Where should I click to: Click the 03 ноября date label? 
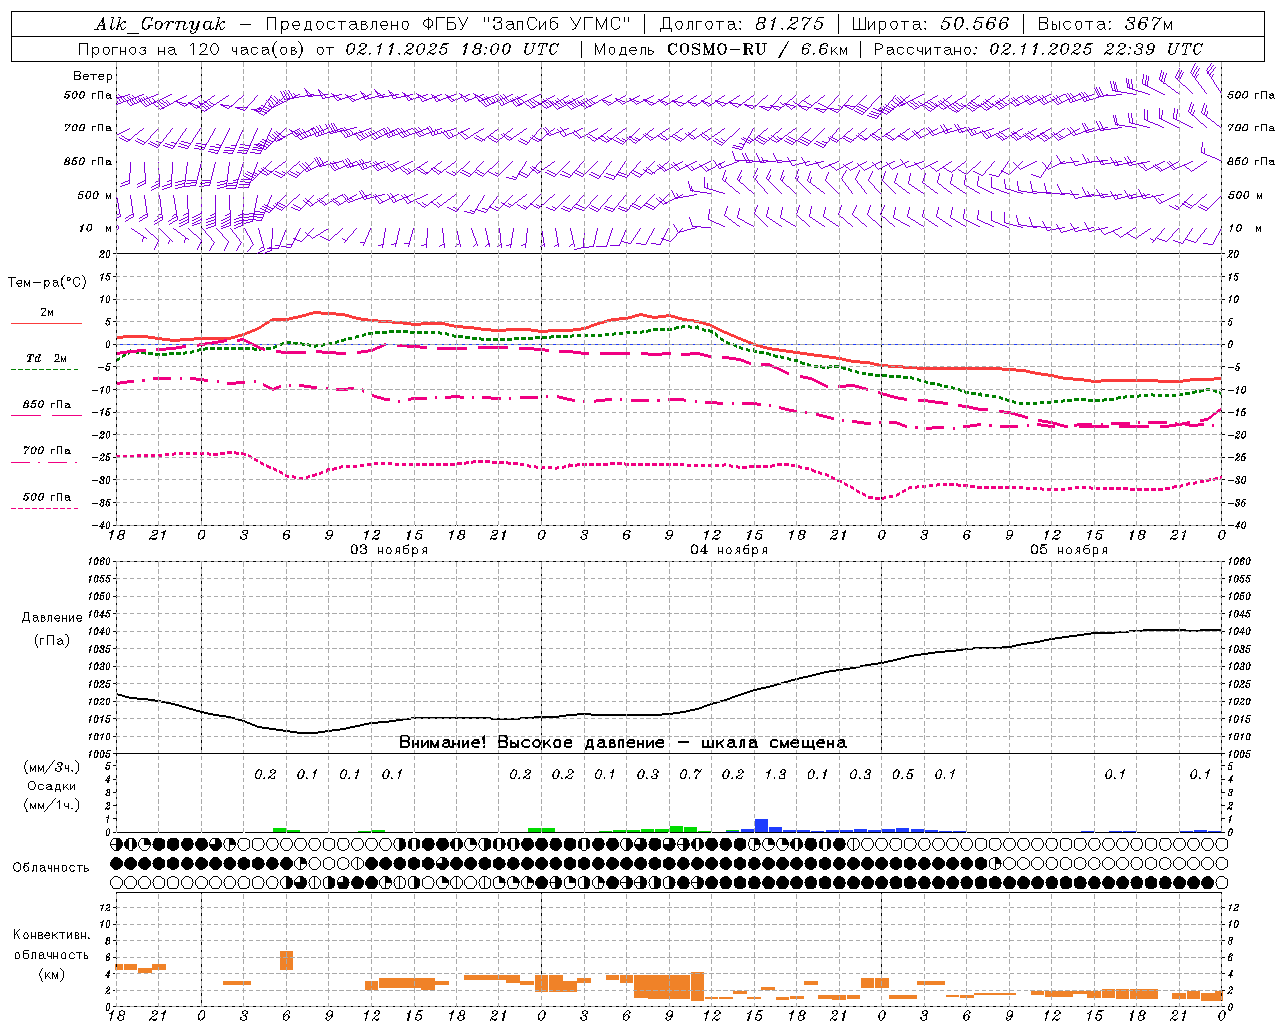click(x=389, y=550)
